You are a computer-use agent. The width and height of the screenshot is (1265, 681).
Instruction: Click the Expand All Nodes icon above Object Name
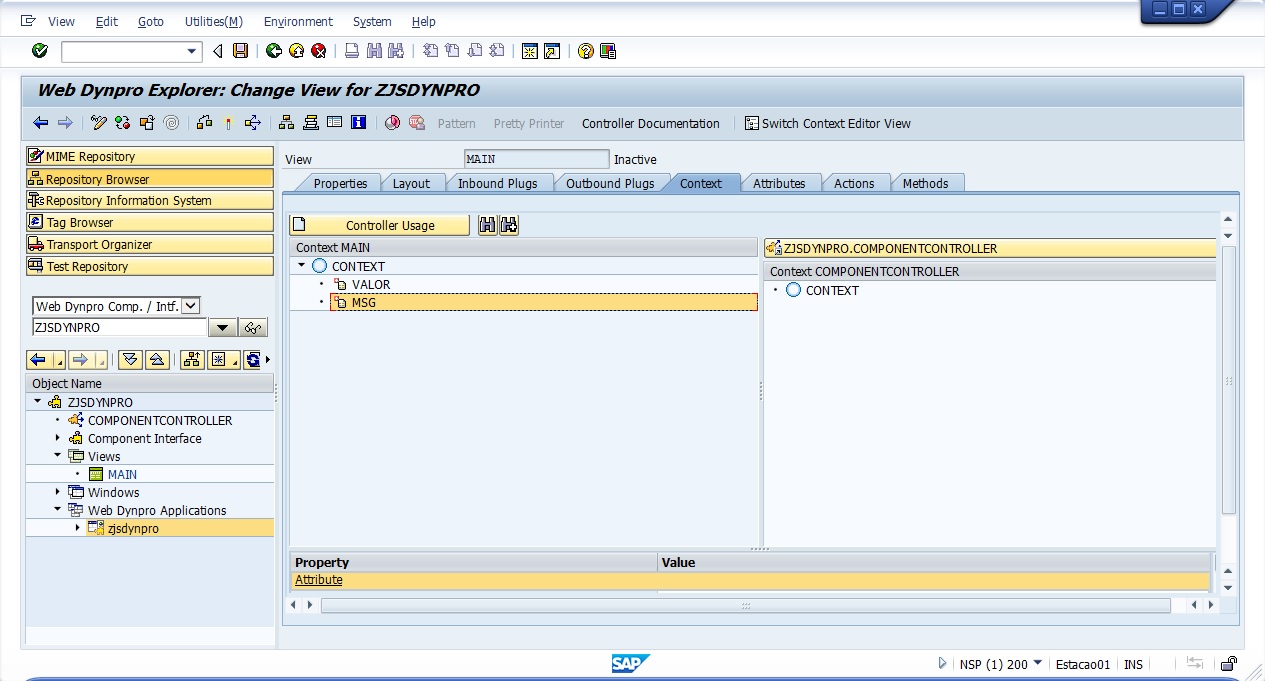[130, 360]
